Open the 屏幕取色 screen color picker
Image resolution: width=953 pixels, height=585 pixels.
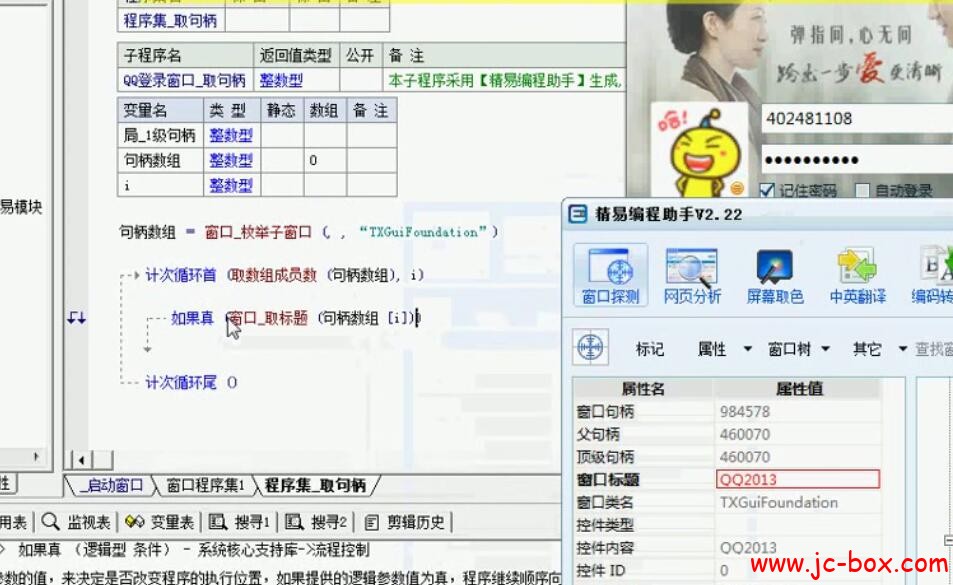point(774,275)
